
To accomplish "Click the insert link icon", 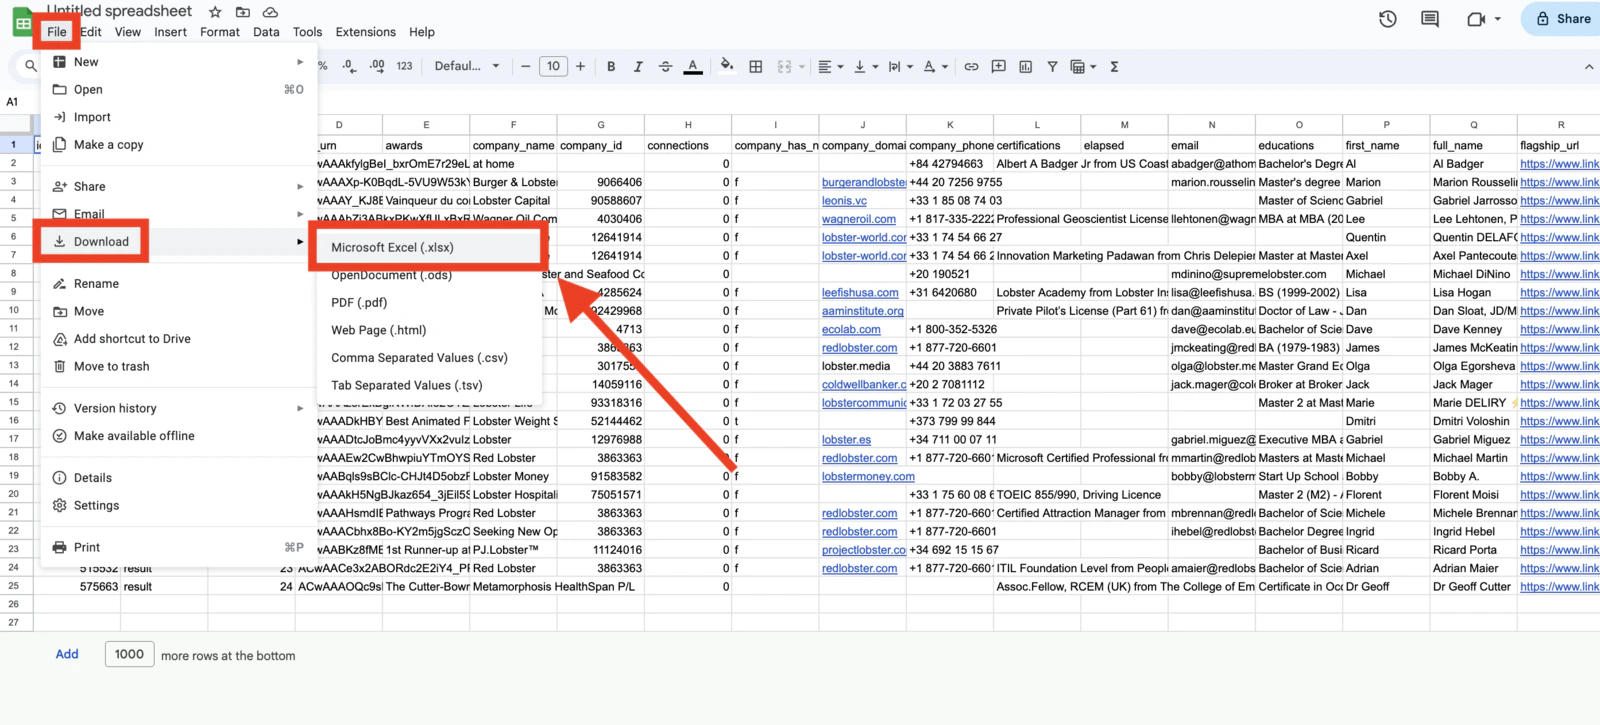I will coord(971,66).
